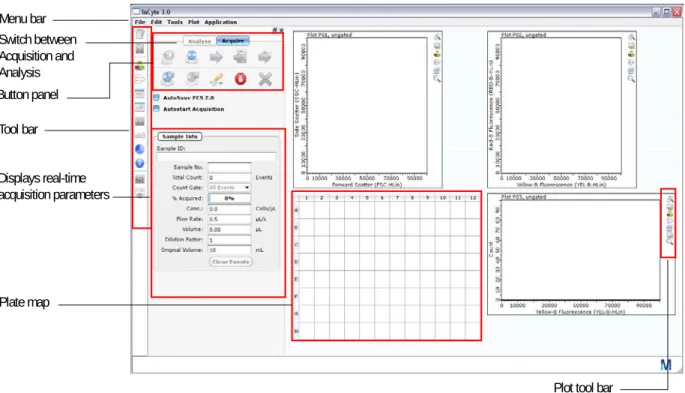Click the Volume field showing 0.00
685x393 pixels.
(x=229, y=229)
